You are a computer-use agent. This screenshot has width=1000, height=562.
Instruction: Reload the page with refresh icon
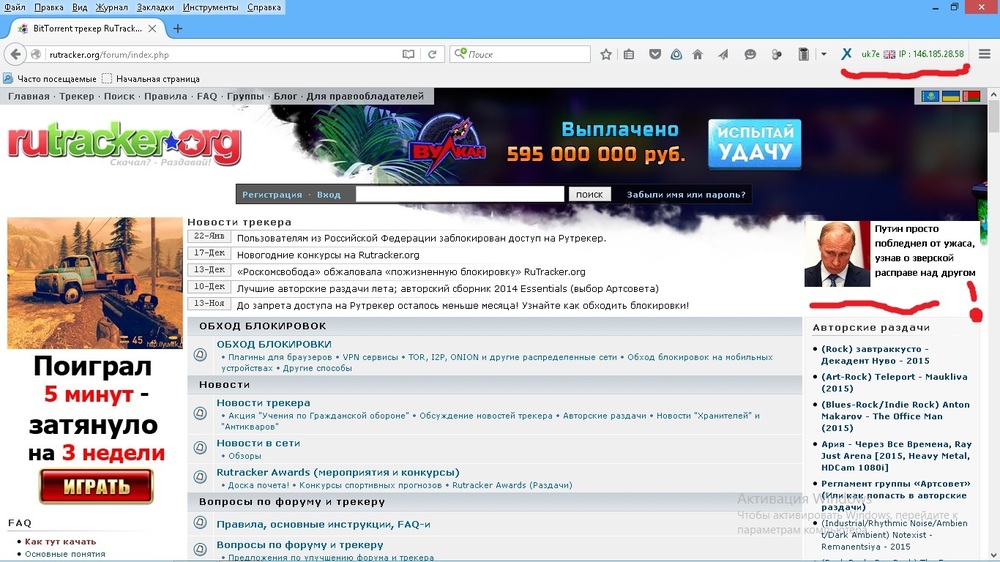point(432,54)
